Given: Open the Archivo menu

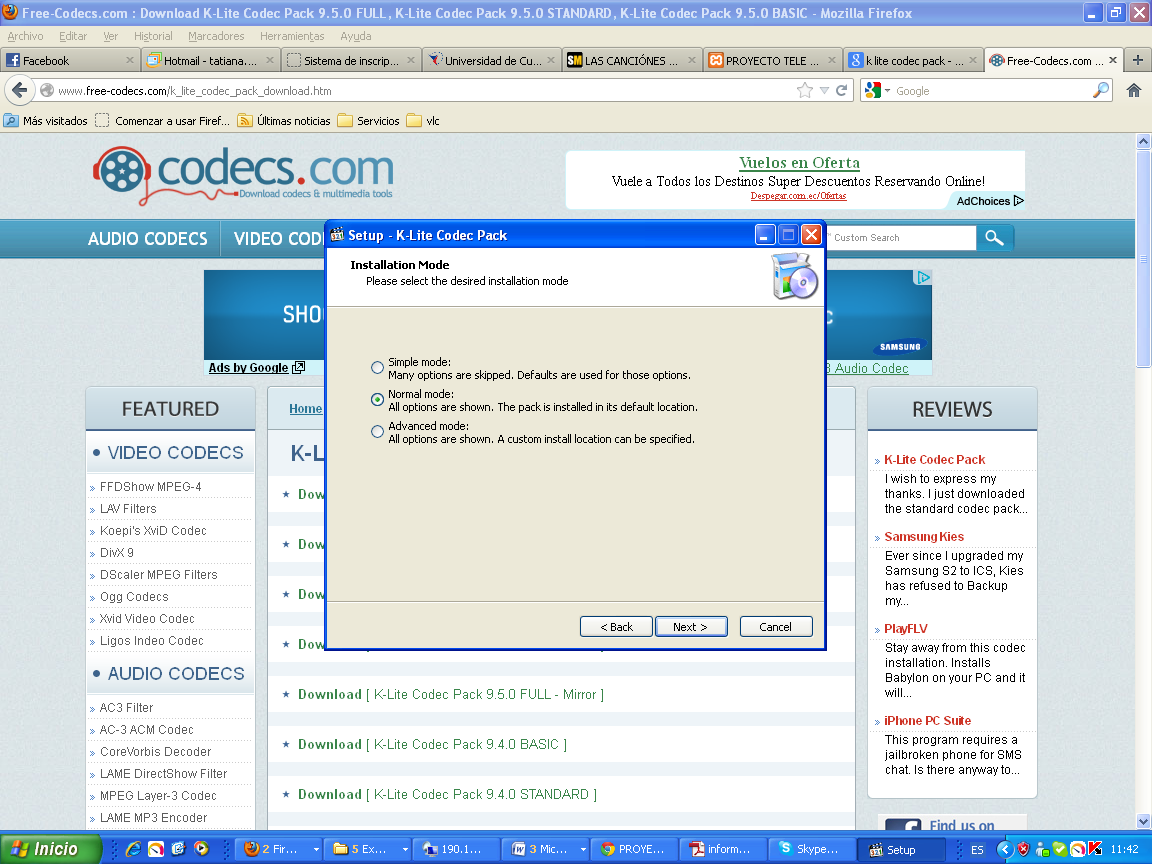Looking at the screenshot, I should click(25, 36).
